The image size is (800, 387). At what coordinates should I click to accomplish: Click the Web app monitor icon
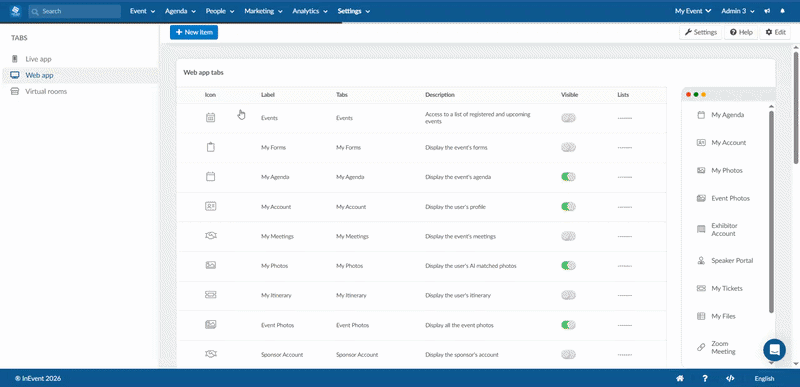(x=15, y=75)
